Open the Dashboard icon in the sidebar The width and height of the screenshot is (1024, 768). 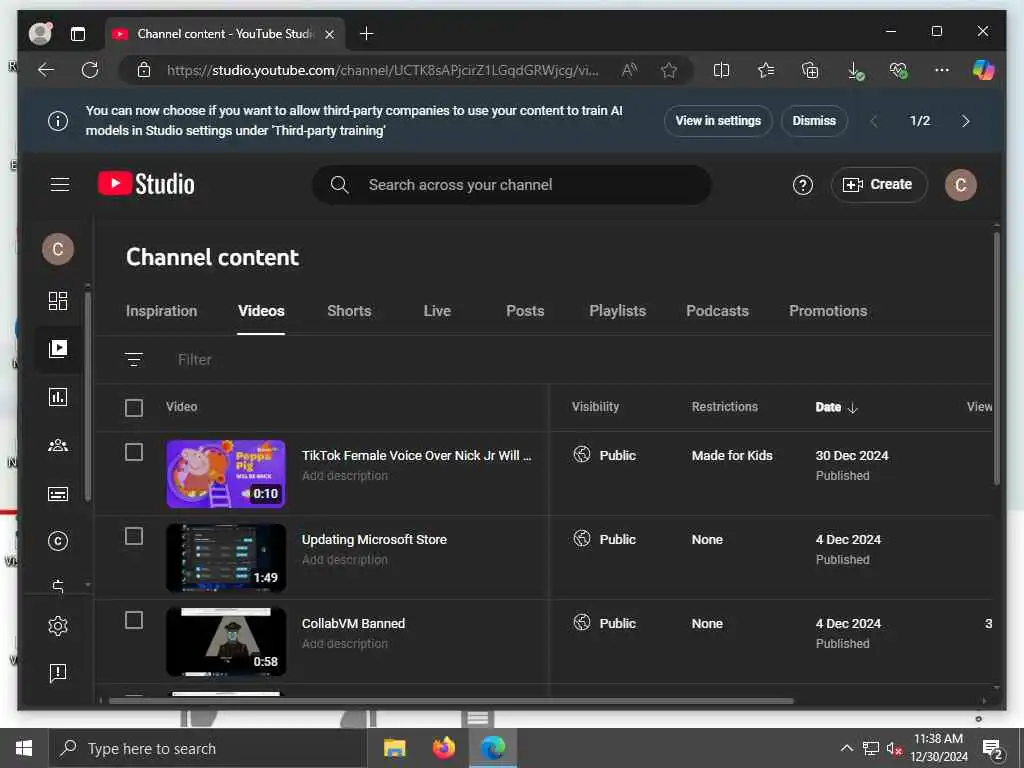pyautogui.click(x=58, y=300)
